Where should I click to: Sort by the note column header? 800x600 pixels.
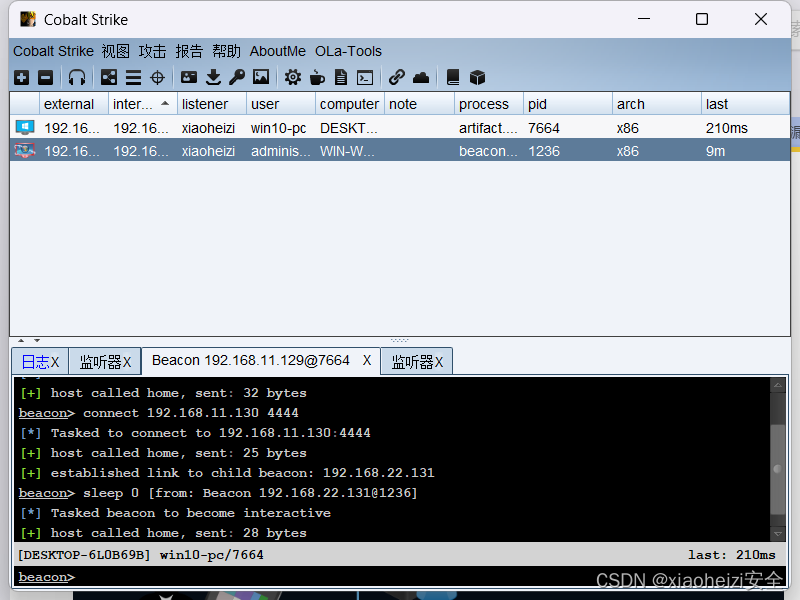click(419, 104)
